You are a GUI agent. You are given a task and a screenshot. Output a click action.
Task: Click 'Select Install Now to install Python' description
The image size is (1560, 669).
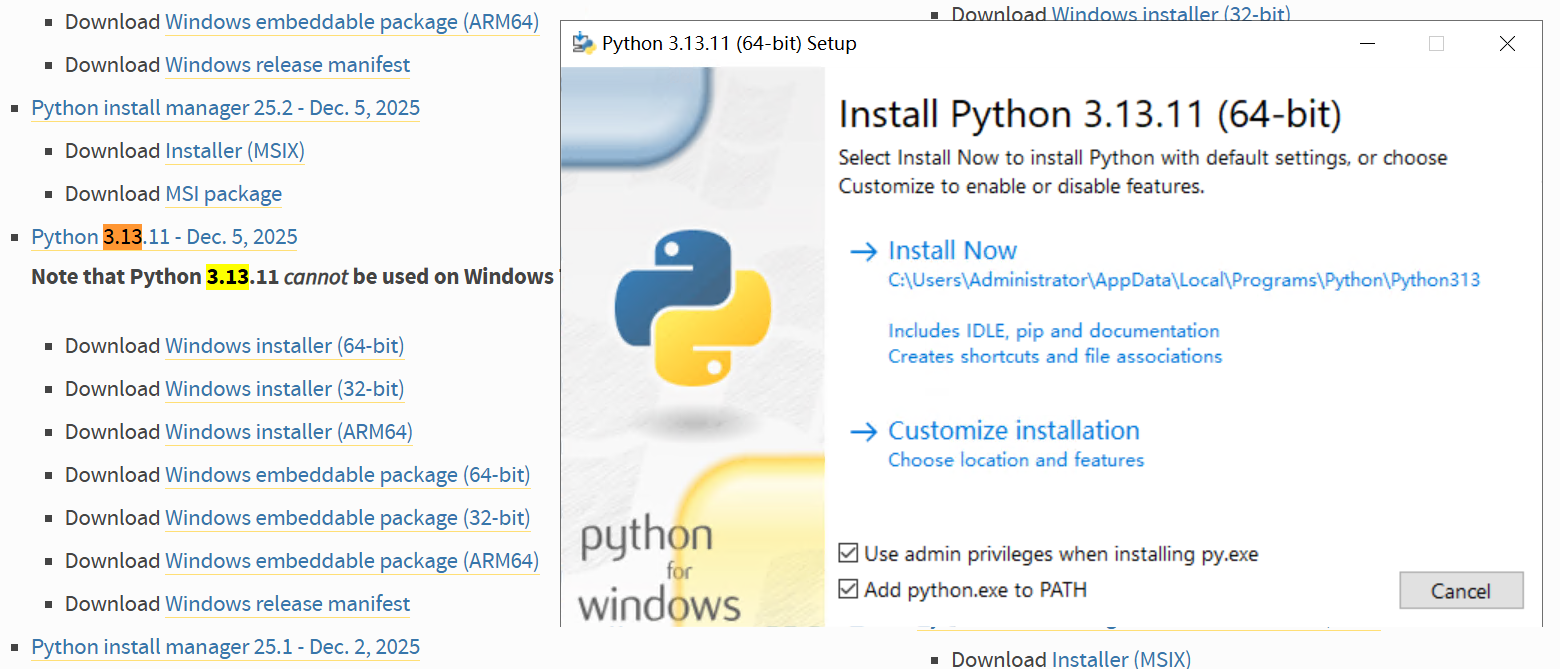point(1143,172)
